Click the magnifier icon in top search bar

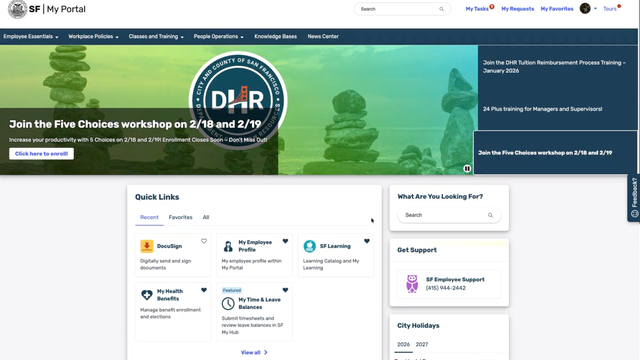[441, 9]
